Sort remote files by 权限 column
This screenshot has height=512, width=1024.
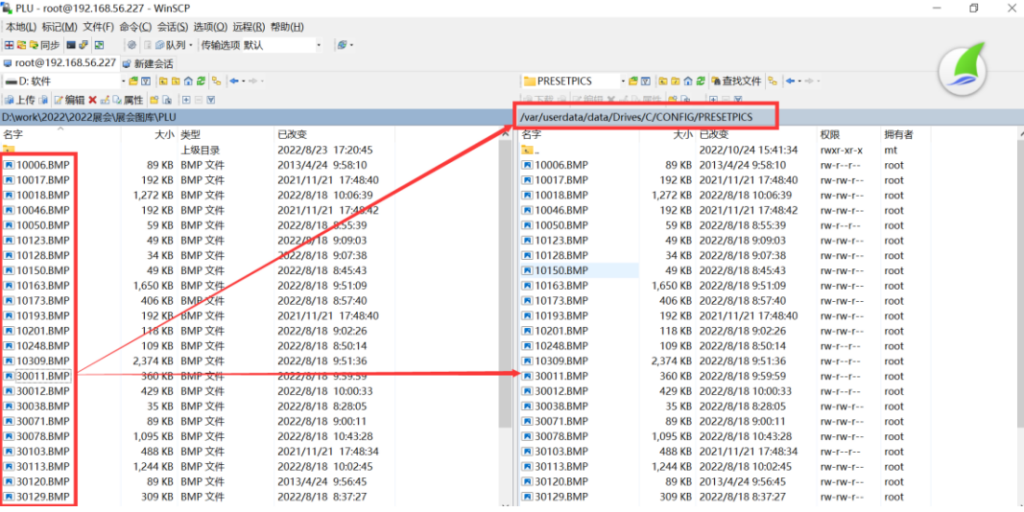pos(847,135)
